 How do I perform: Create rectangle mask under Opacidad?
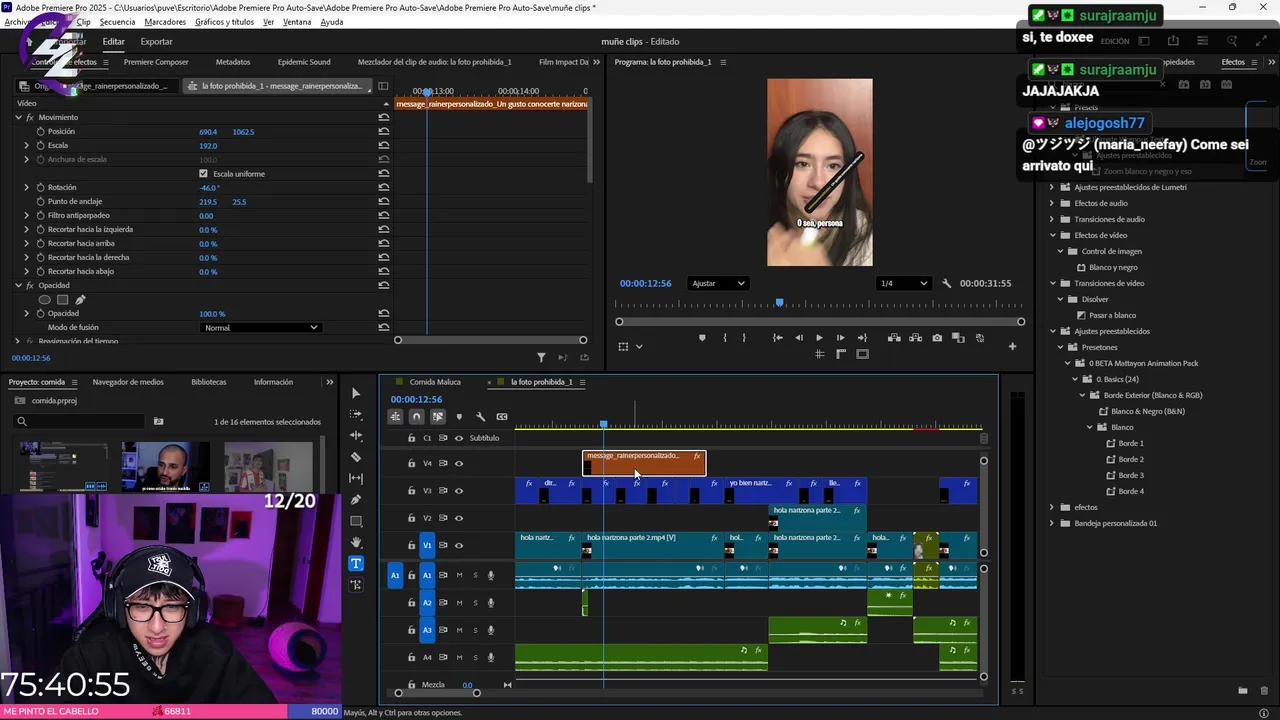[62, 299]
